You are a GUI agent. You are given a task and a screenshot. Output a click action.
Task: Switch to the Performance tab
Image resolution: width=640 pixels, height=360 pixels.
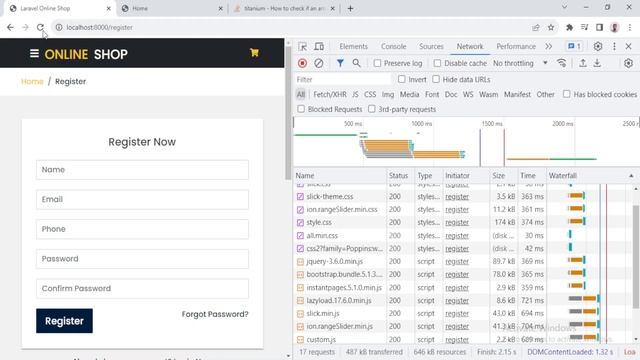pos(516,47)
